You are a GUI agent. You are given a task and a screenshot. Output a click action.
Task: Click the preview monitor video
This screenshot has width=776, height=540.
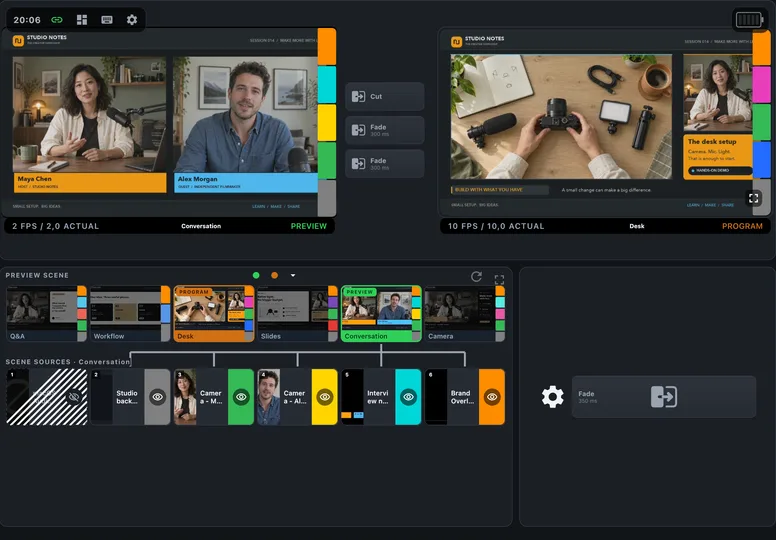click(x=159, y=122)
